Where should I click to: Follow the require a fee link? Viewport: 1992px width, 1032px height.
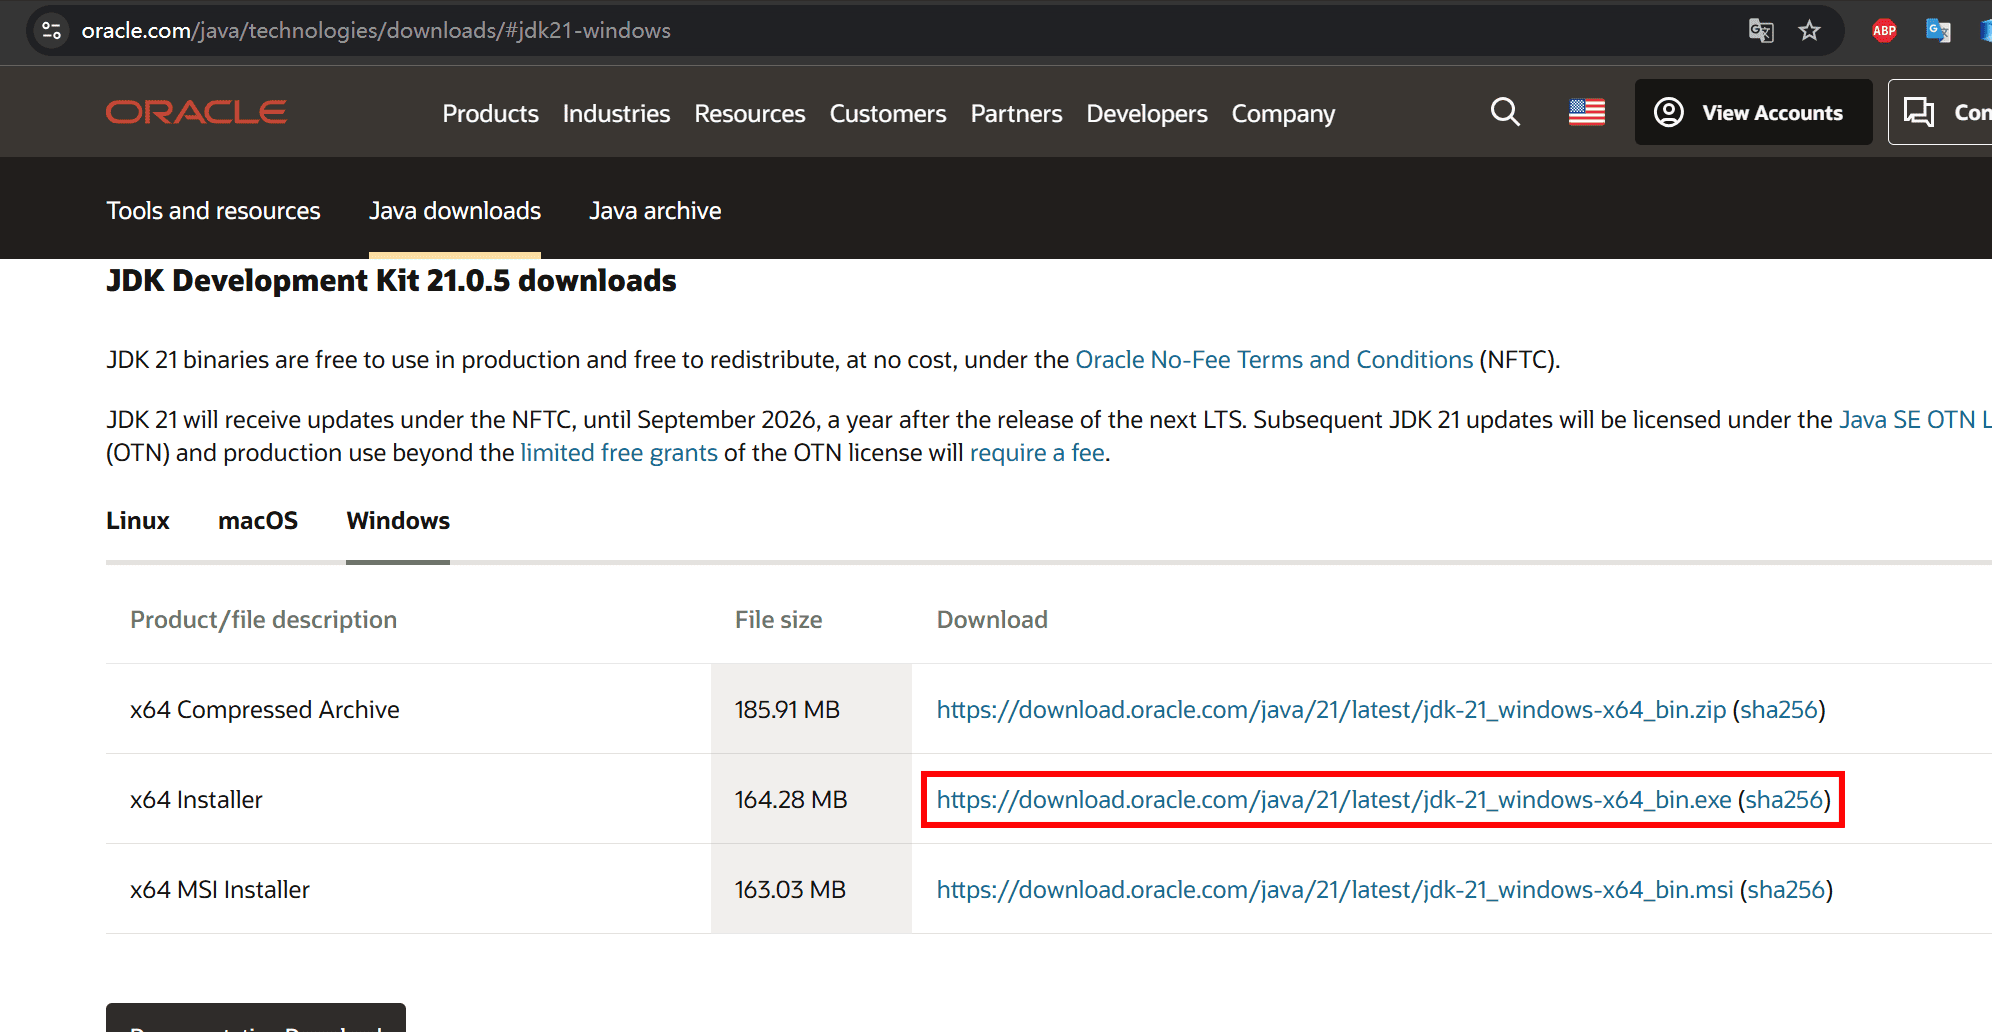pyautogui.click(x=1037, y=453)
